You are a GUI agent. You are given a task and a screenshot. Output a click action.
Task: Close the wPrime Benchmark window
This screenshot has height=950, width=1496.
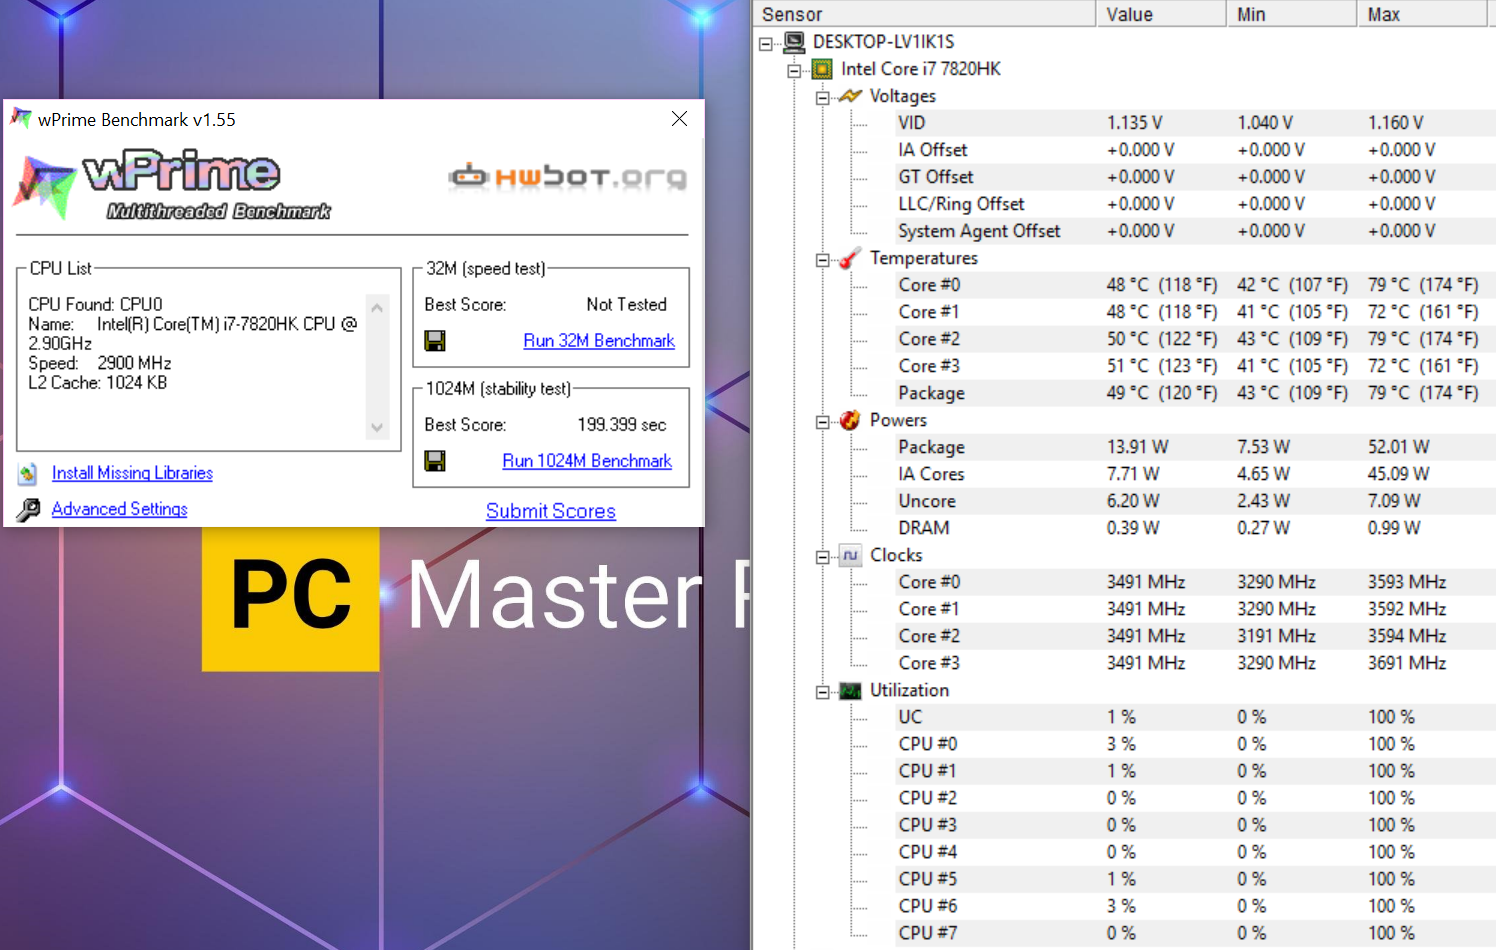coord(679,119)
